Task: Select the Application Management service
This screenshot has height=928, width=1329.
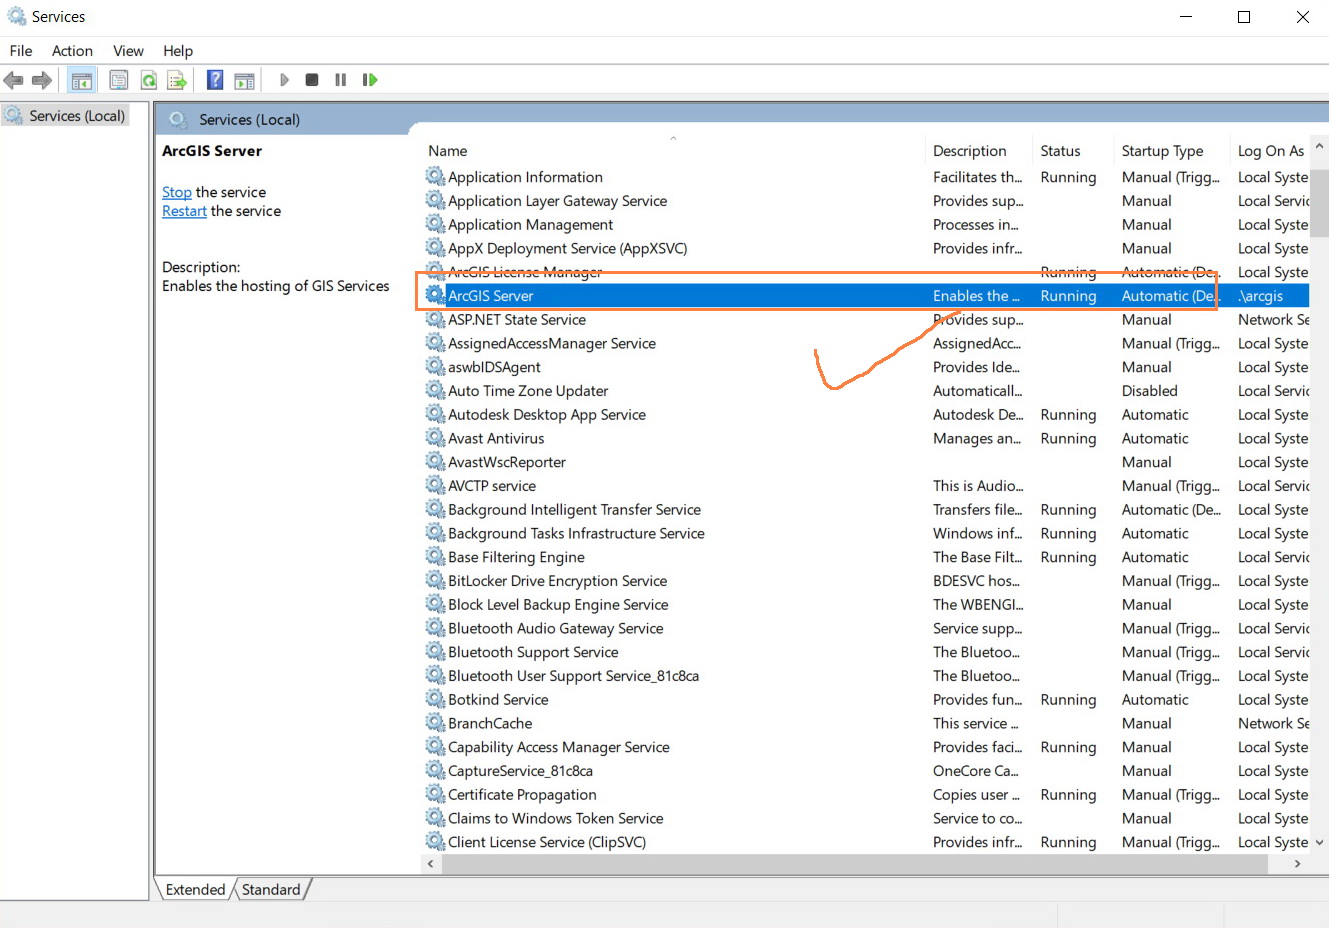Action: [531, 225]
